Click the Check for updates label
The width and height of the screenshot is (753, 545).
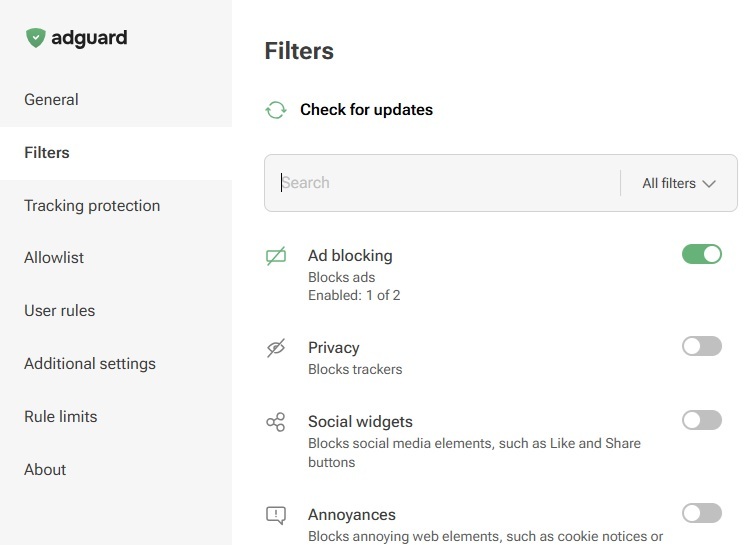point(366,110)
